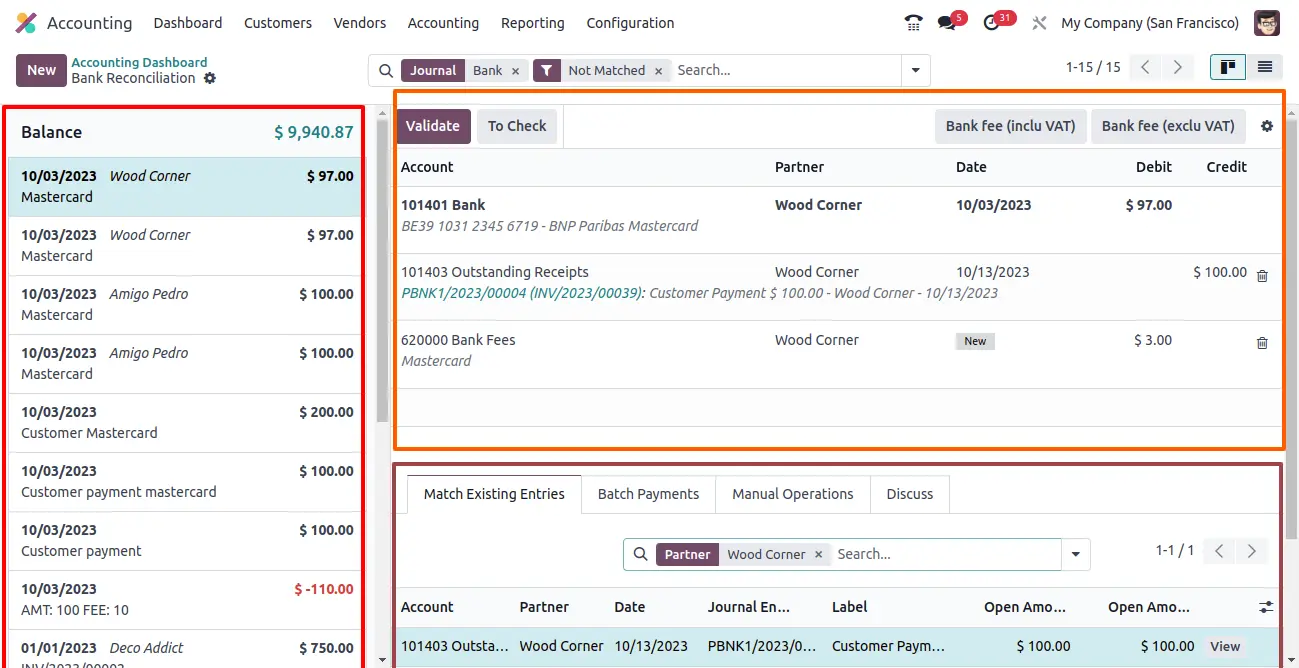This screenshot has height=668, width=1299.
Task: Delete the Outstanding Receipts line
Action: (1262, 276)
